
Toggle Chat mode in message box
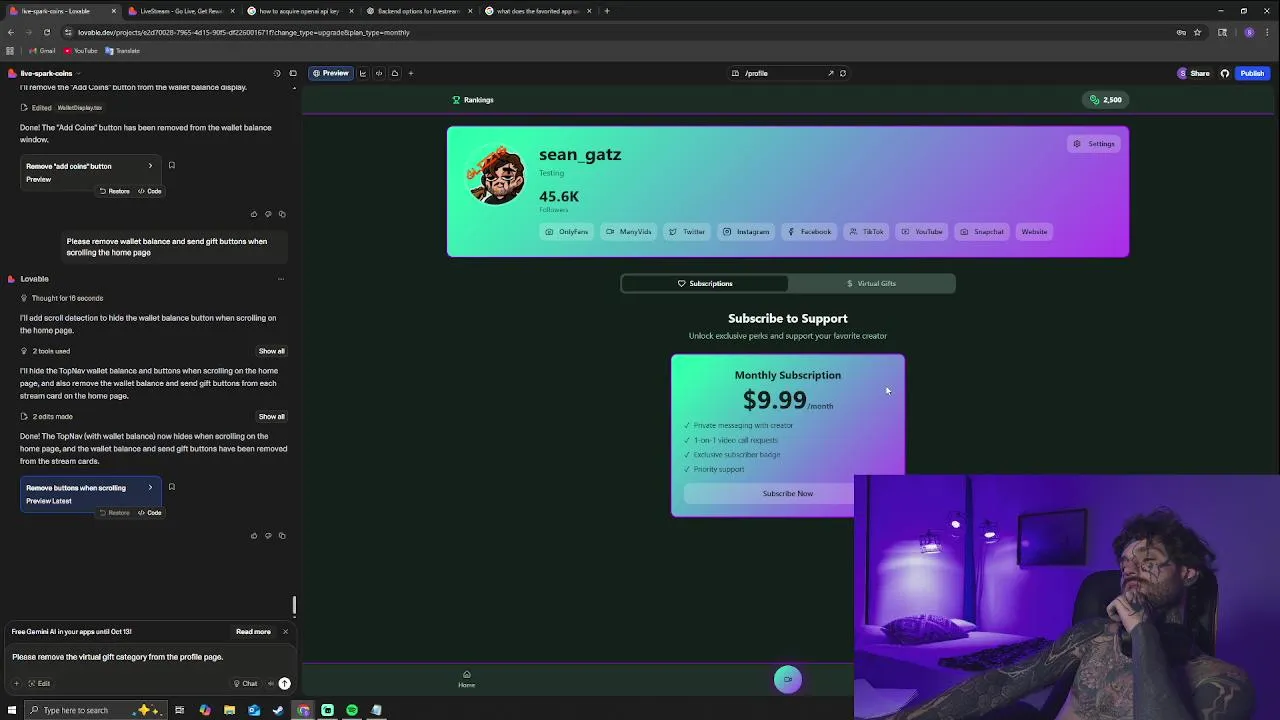[245, 683]
